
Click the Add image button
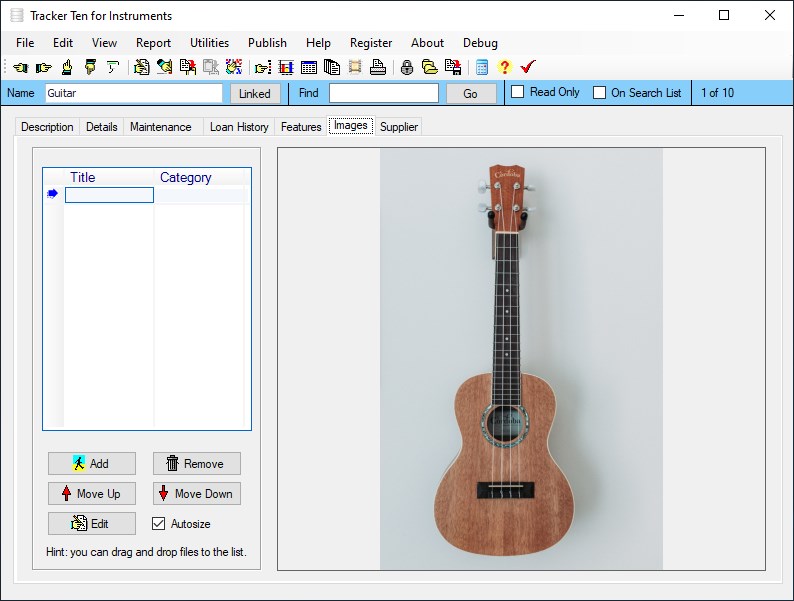coord(92,463)
